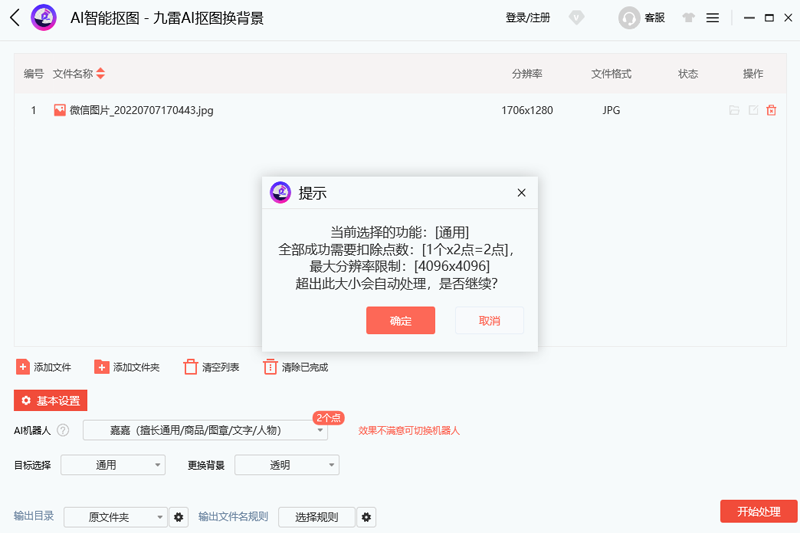The height and width of the screenshot is (533, 800).
Task: Click 取消 in the prompt dialog
Action: tap(489, 320)
